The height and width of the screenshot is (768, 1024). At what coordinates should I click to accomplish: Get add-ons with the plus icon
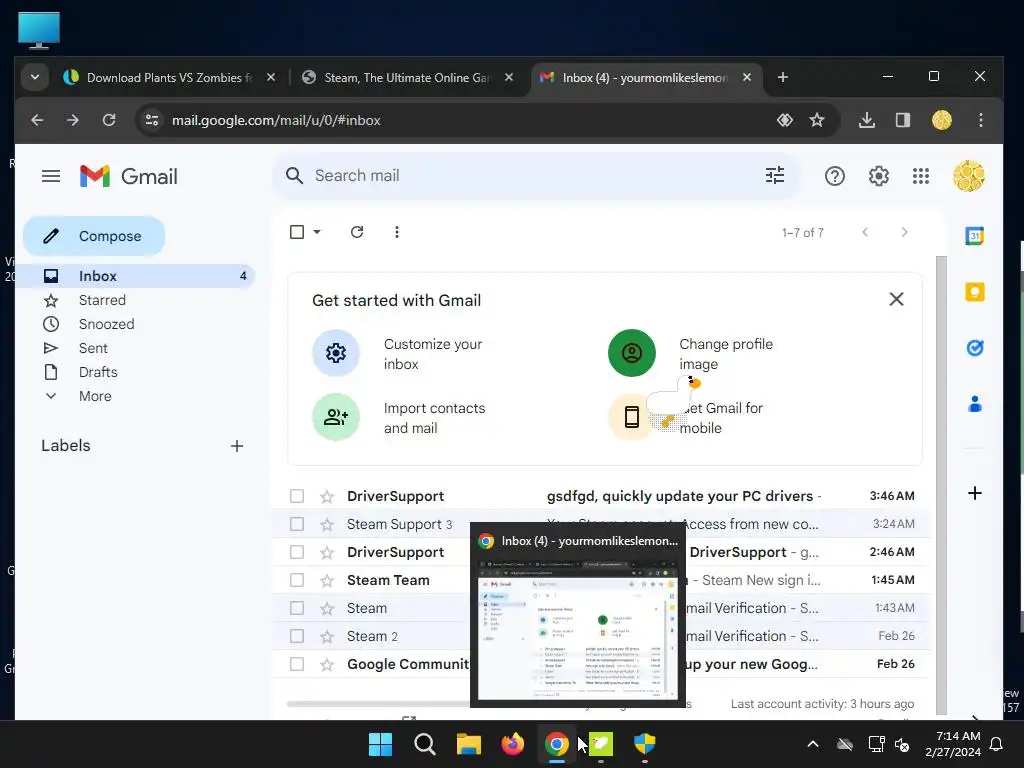(x=974, y=493)
